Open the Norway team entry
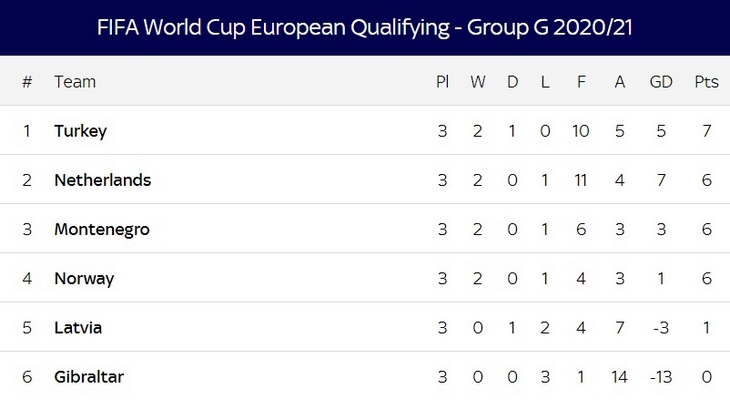This screenshot has width=730, height=410. (84, 278)
